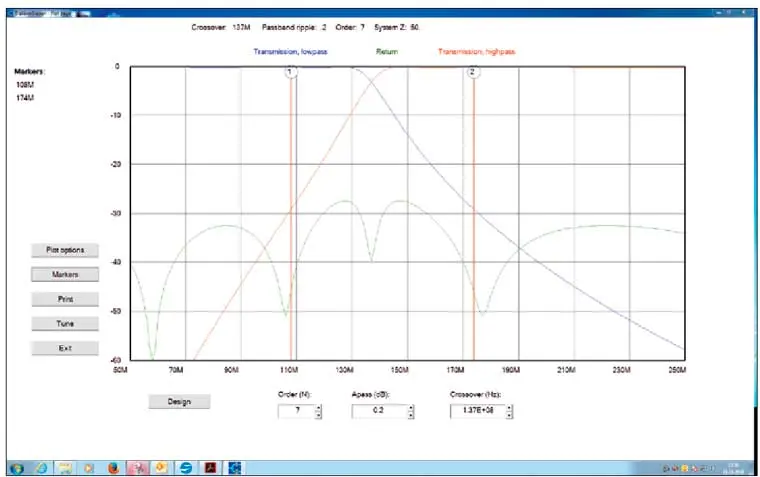Increase Crossover (Hz) with the up arrow
760x477 pixels.
[509, 409]
